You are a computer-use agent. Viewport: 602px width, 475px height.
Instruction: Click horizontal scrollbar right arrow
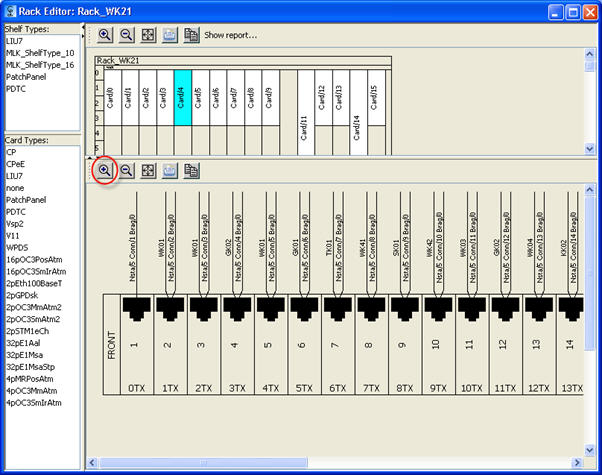577,462
